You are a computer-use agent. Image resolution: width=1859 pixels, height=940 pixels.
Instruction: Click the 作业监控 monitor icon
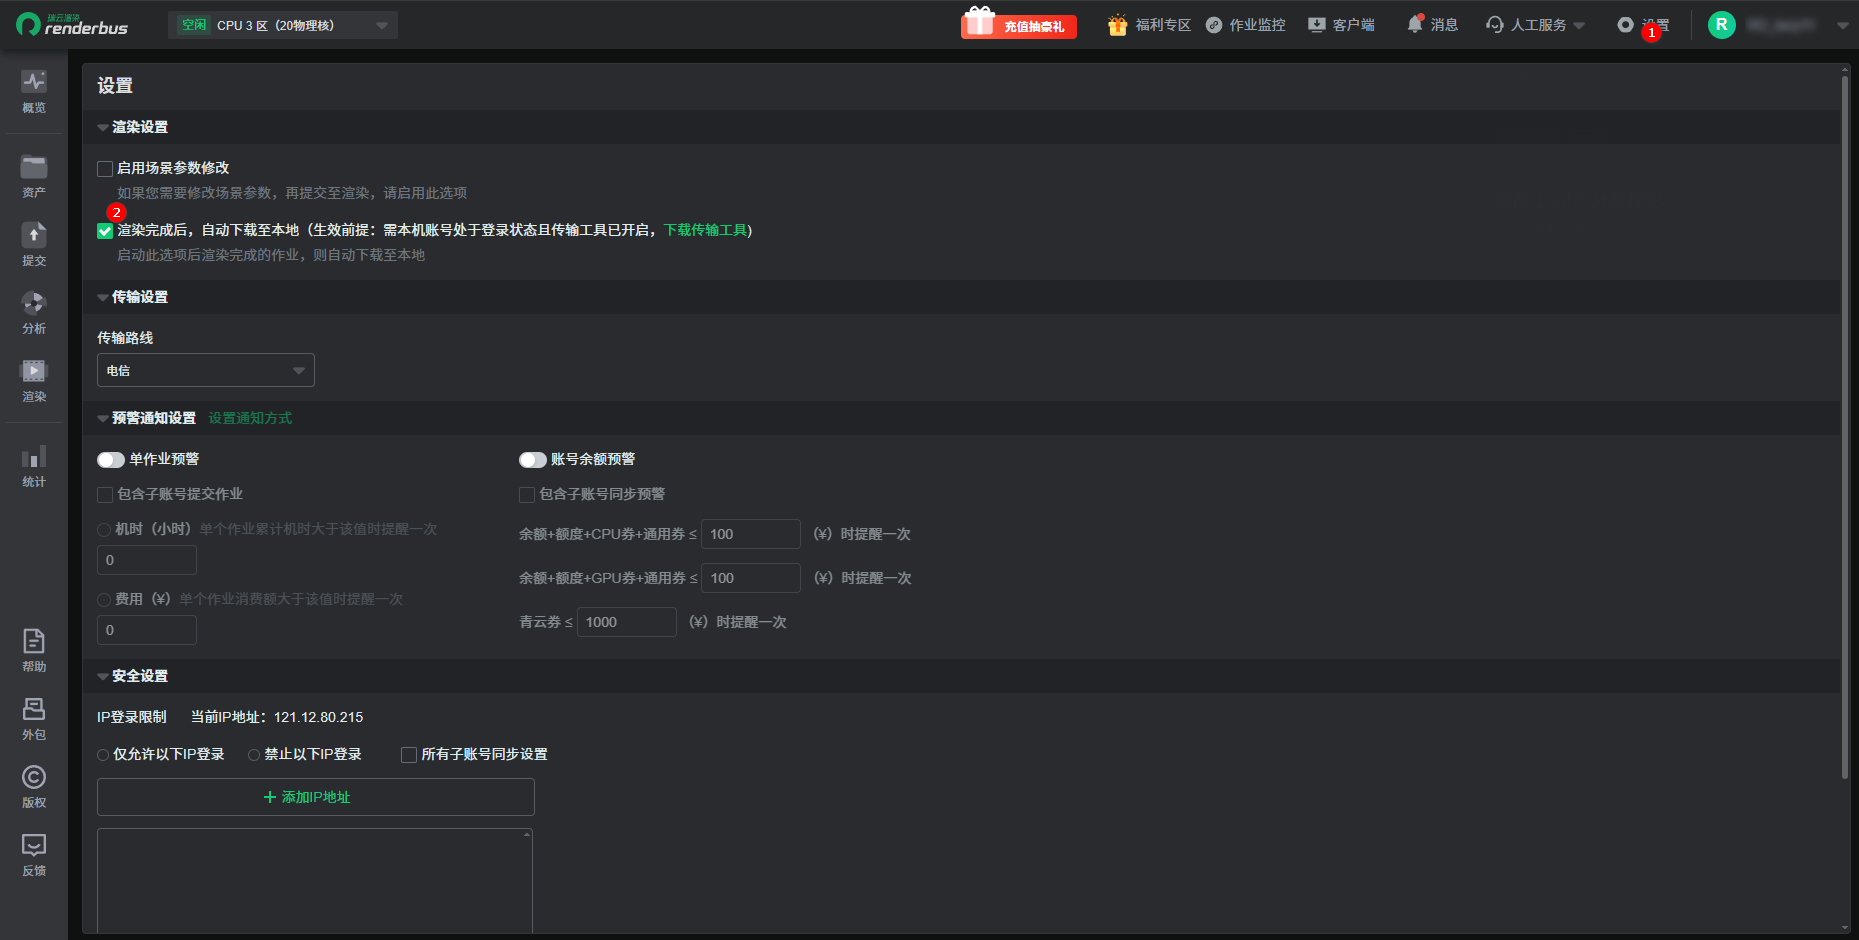[x=1214, y=25]
